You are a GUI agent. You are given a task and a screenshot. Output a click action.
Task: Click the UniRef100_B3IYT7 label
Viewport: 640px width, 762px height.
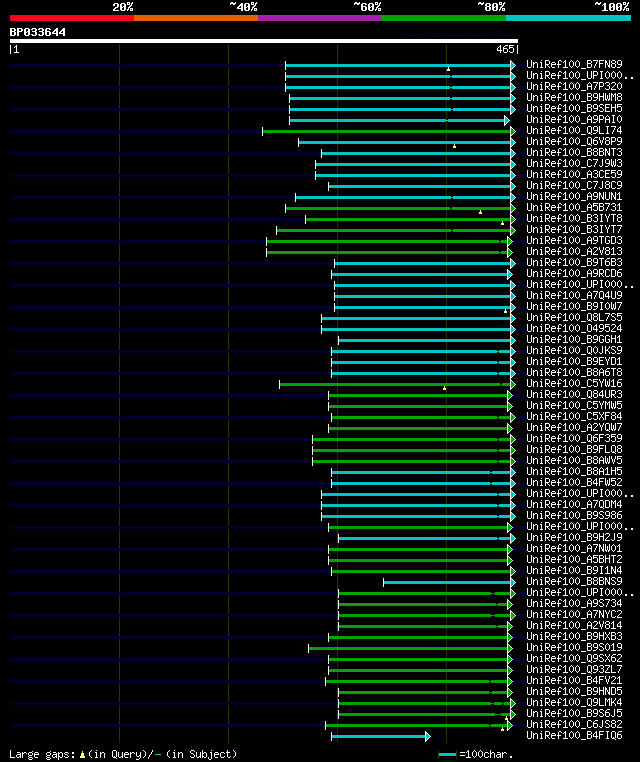tap(574, 229)
